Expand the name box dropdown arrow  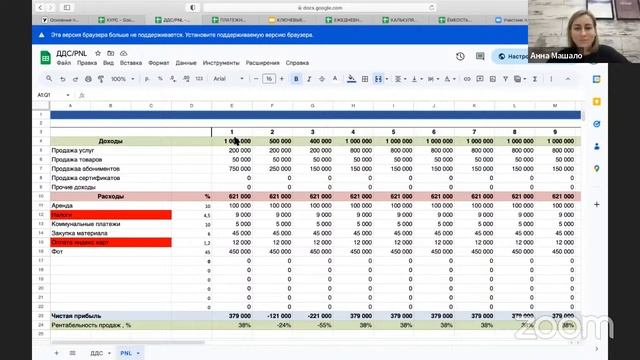coord(68,95)
